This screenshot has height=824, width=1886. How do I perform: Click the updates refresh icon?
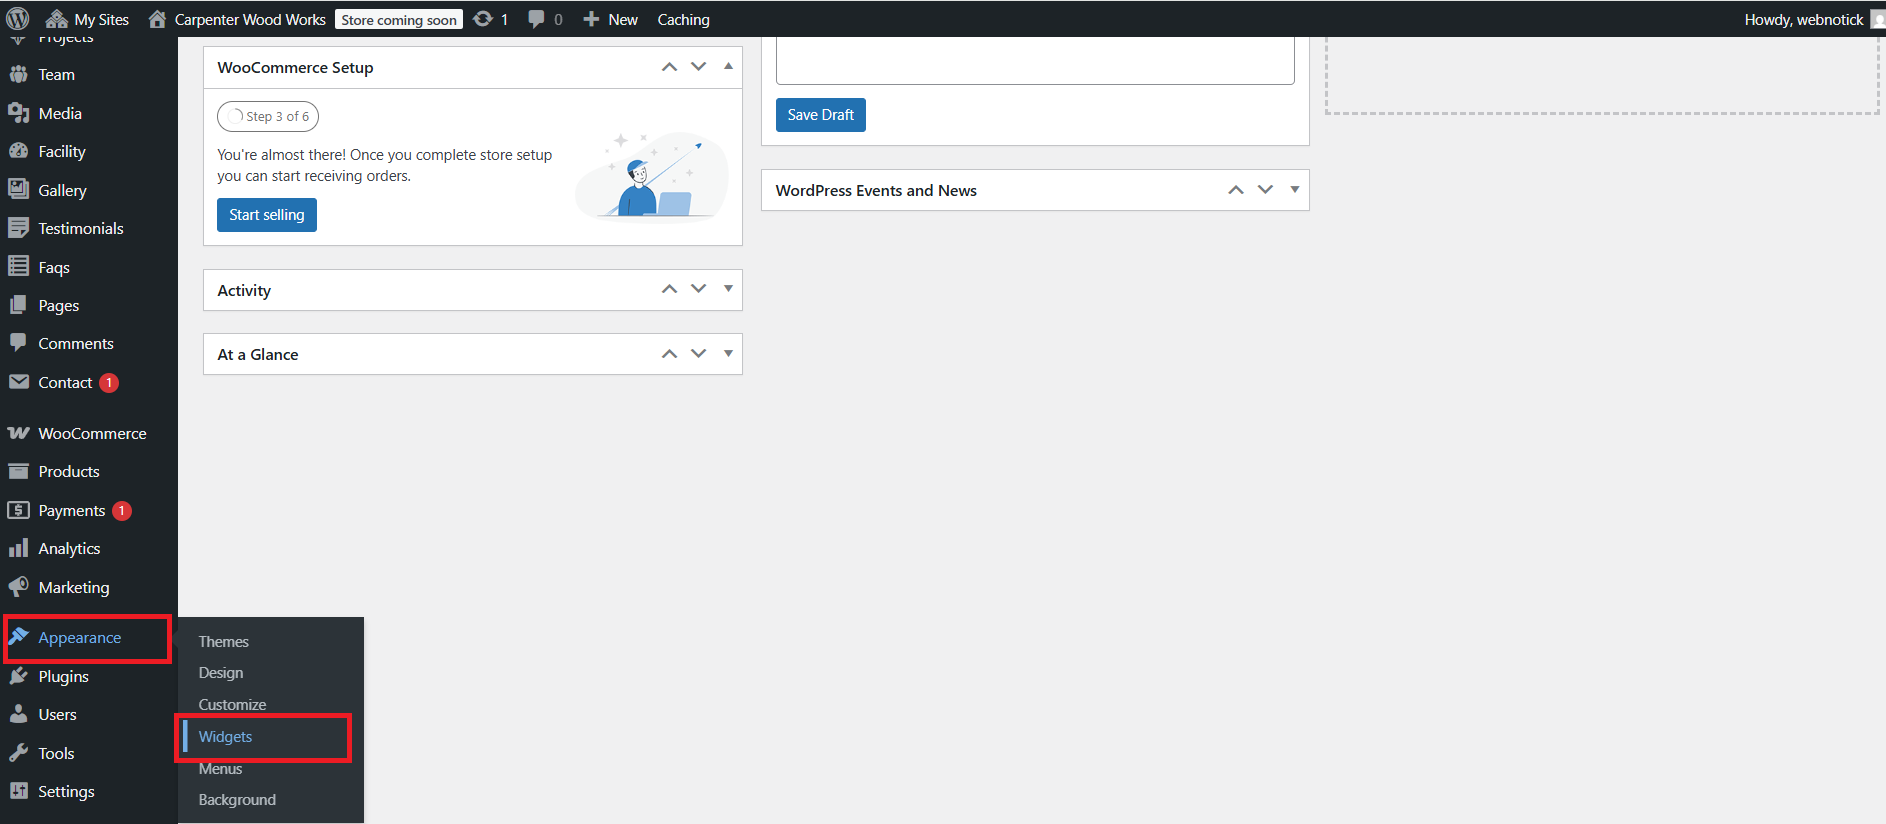[483, 19]
